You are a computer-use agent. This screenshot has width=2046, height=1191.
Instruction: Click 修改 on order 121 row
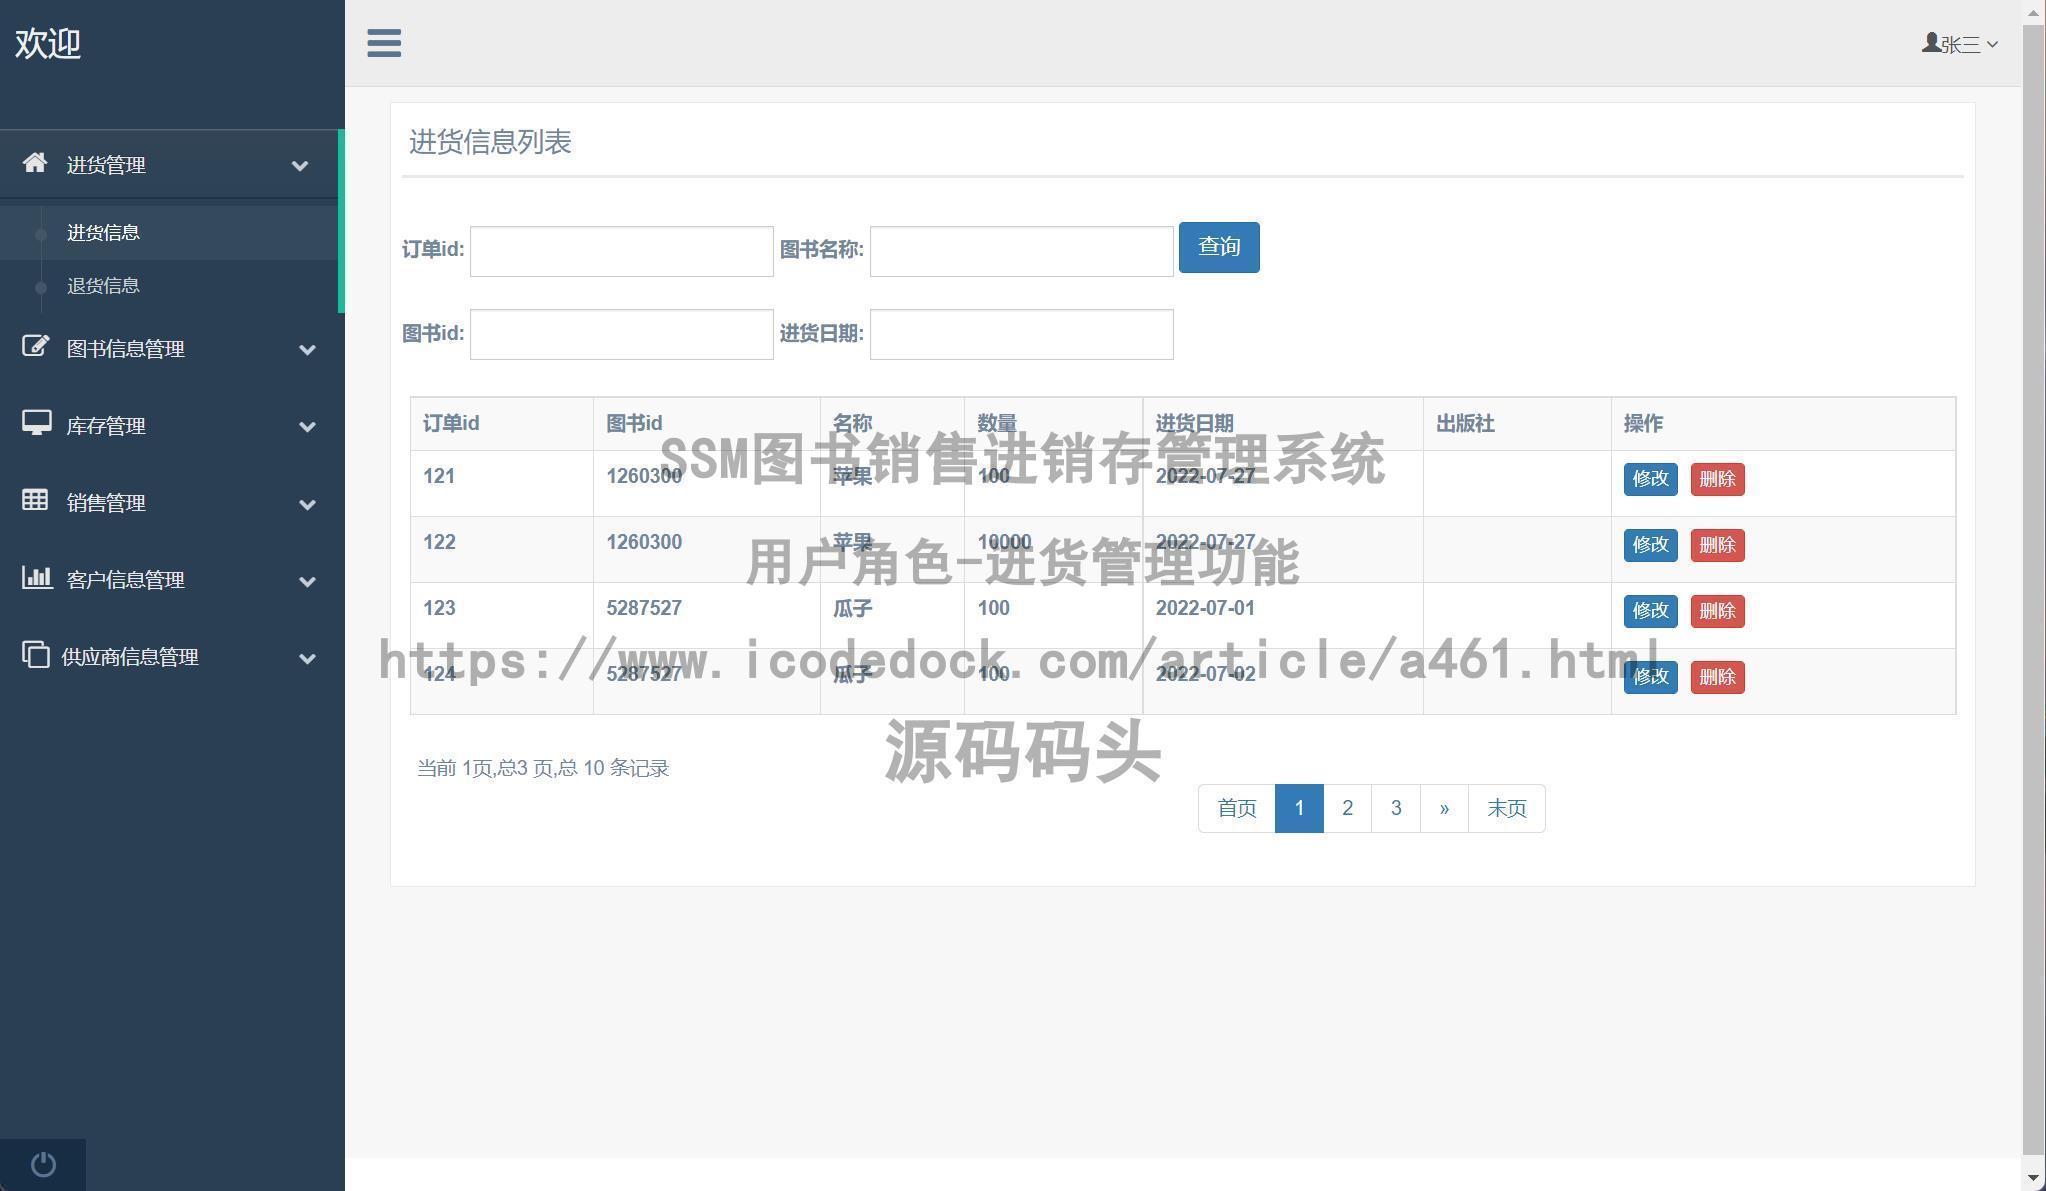[1649, 479]
